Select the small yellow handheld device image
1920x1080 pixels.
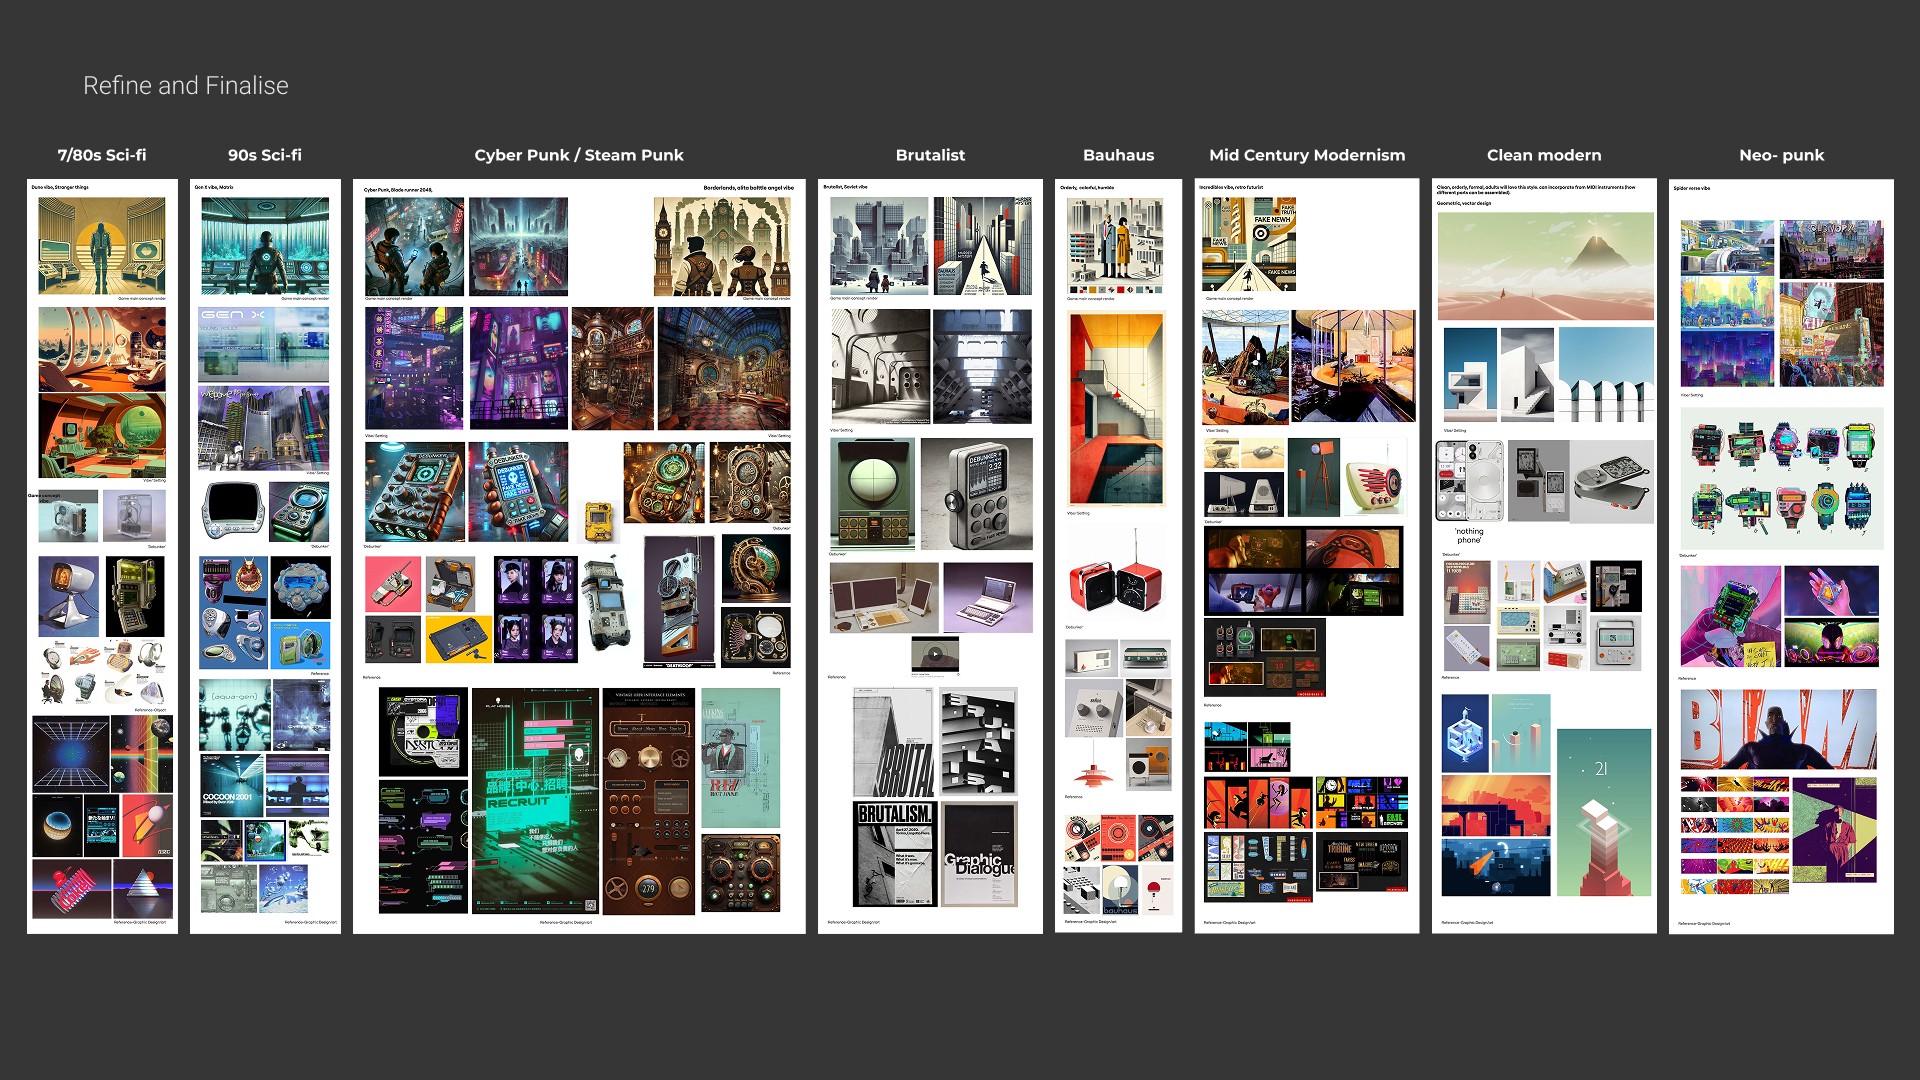coord(597,521)
